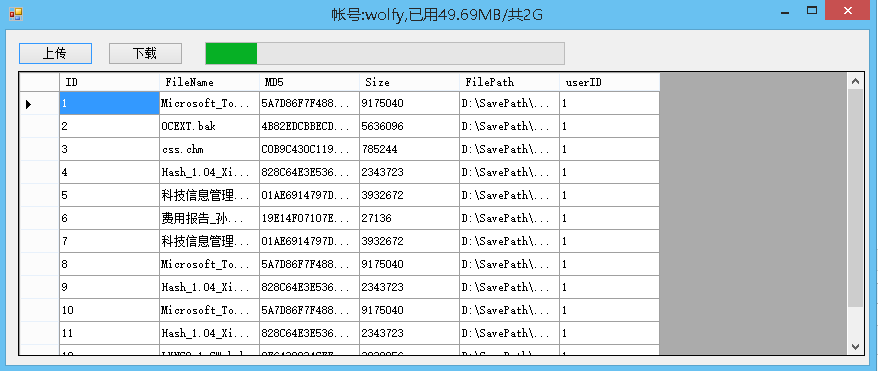Select the ID cell with value 1
This screenshot has width=878, height=371.
click(x=109, y=104)
